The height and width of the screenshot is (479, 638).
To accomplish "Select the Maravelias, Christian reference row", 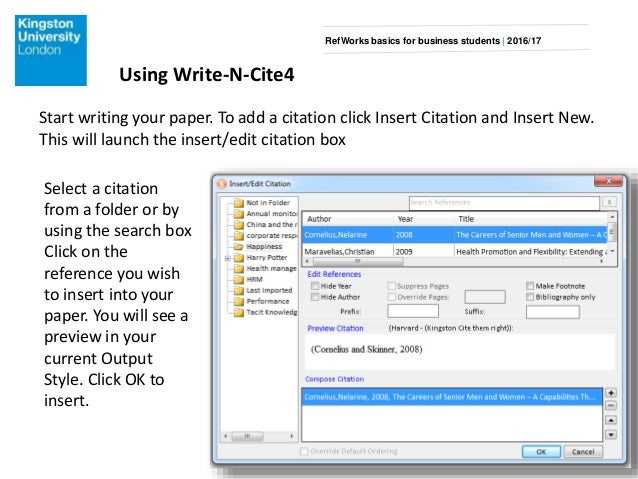I will 455,252.
